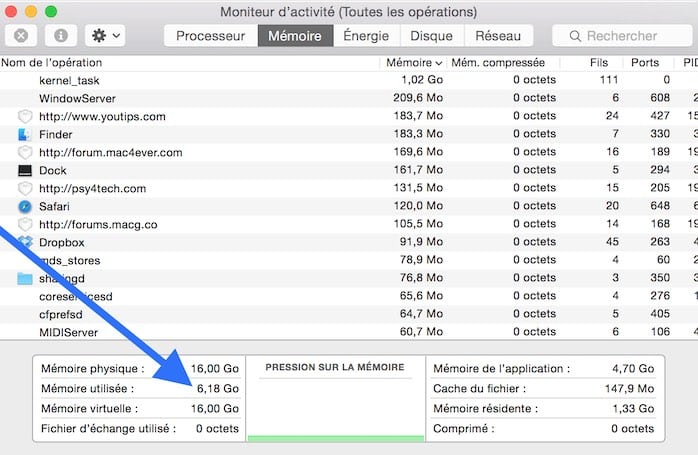This screenshot has height=455, width=698.
Task: Click the Dock process icon
Action: [24, 171]
